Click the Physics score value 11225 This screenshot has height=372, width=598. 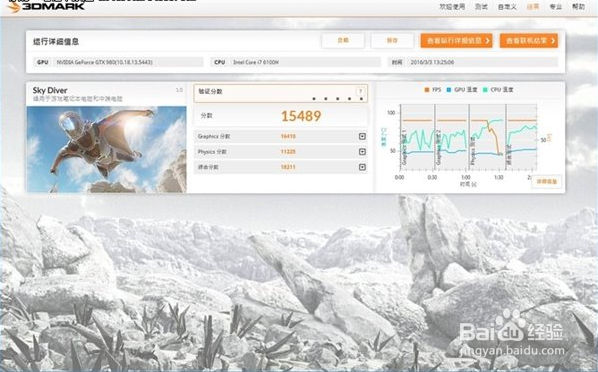tap(288, 152)
